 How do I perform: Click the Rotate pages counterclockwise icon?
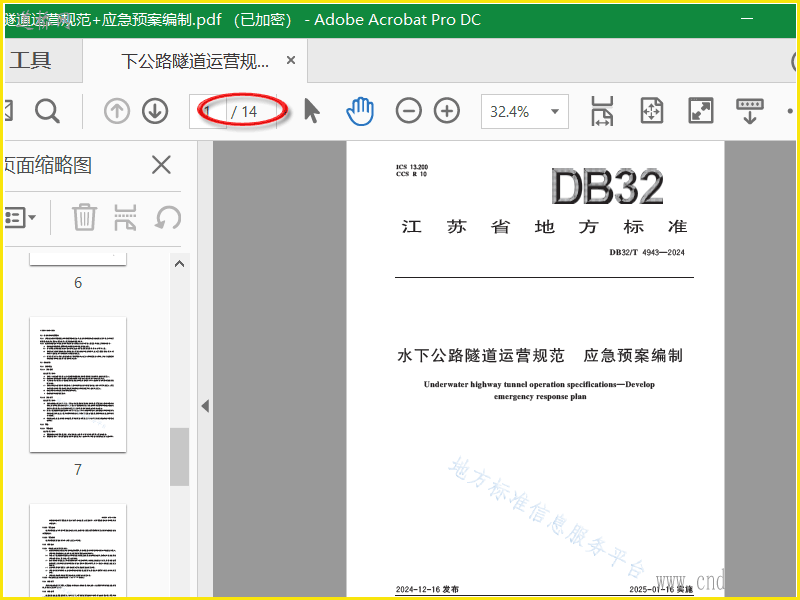(168, 218)
